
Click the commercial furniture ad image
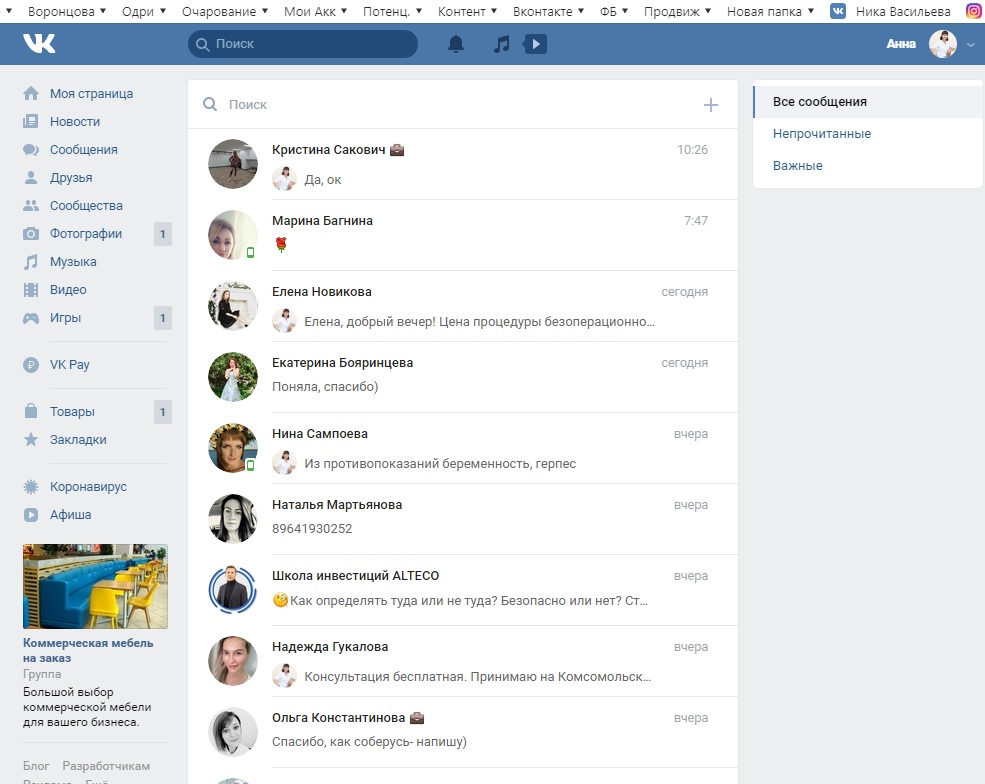(x=95, y=586)
